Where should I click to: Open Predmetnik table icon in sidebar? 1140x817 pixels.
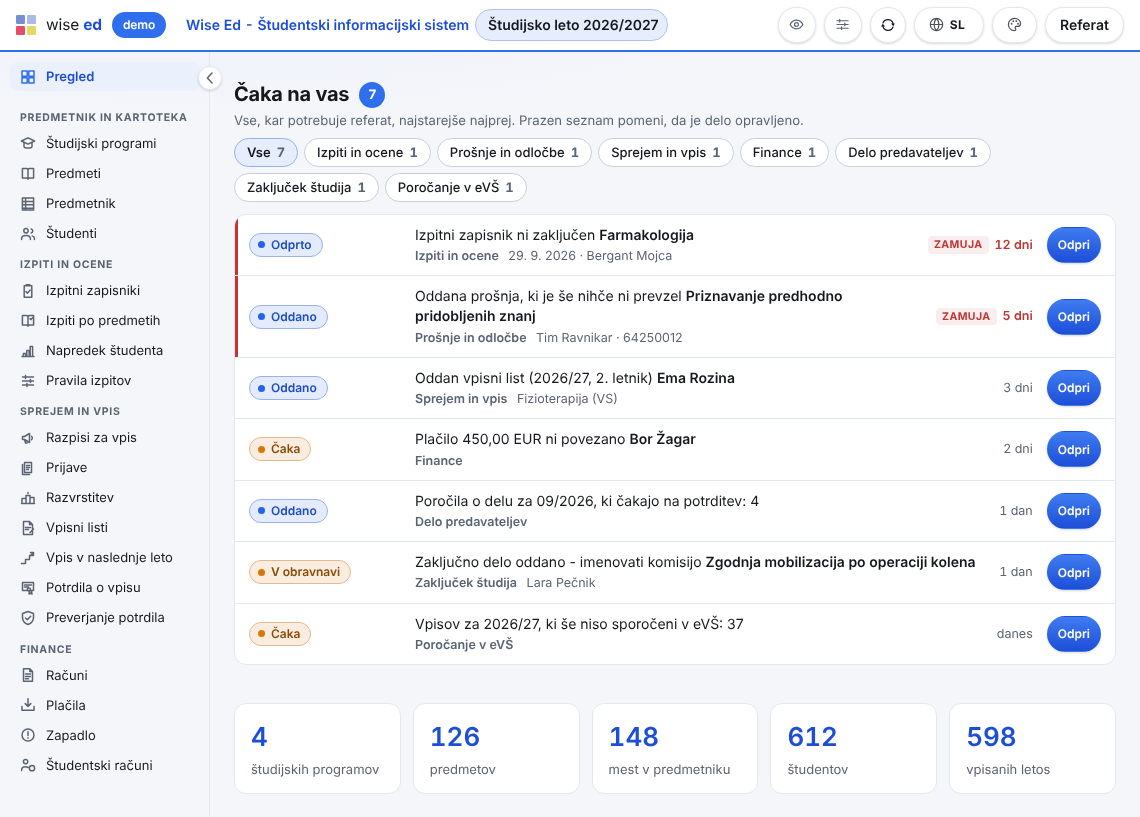[28, 204]
